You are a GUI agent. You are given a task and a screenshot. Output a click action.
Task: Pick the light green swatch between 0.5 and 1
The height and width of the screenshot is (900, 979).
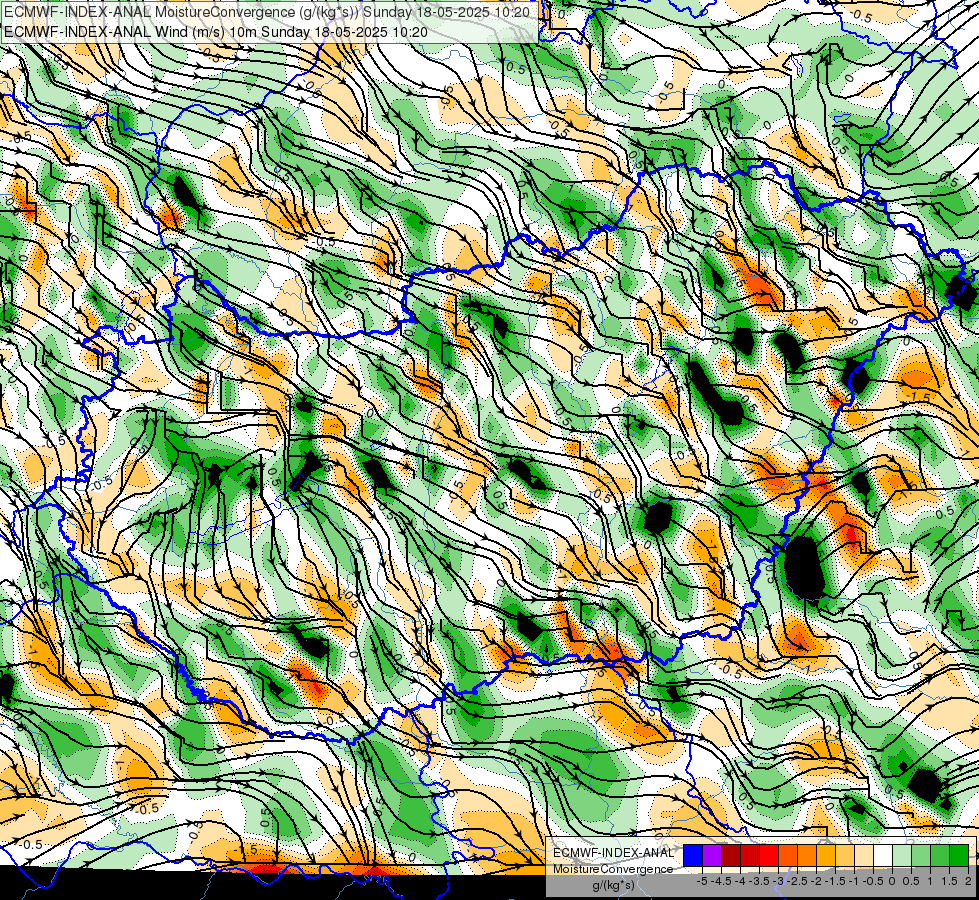921,856
